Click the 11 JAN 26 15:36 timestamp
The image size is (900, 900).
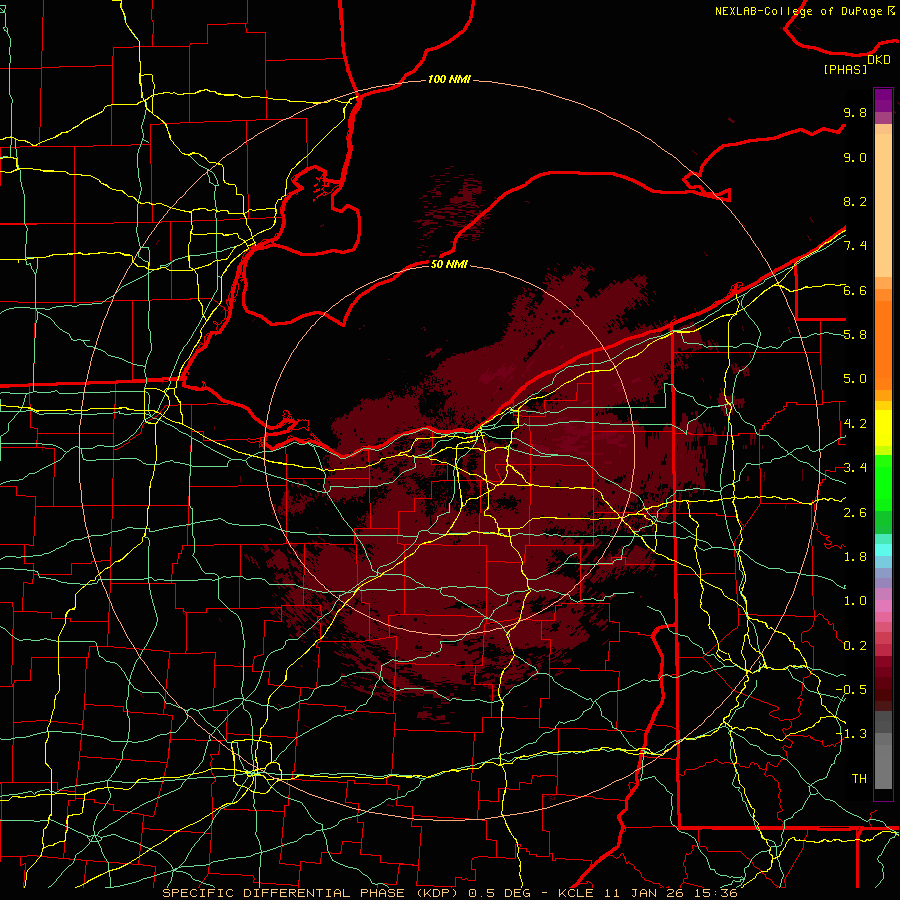(x=670, y=893)
